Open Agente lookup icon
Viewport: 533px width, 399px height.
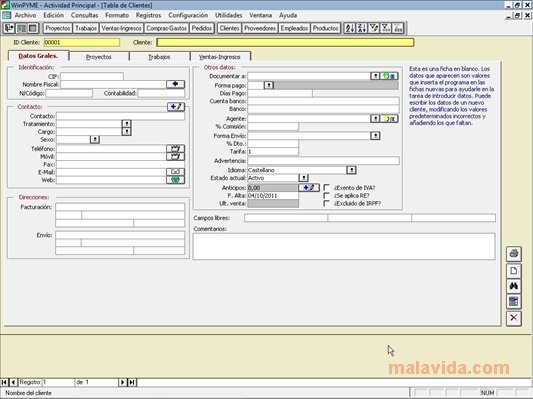point(389,119)
